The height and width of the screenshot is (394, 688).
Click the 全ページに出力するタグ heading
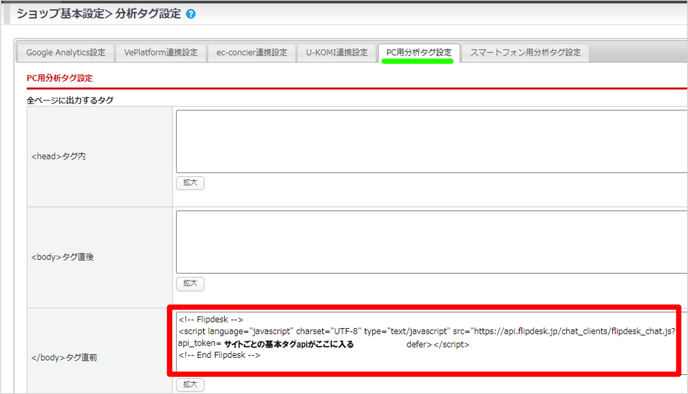tap(70, 100)
